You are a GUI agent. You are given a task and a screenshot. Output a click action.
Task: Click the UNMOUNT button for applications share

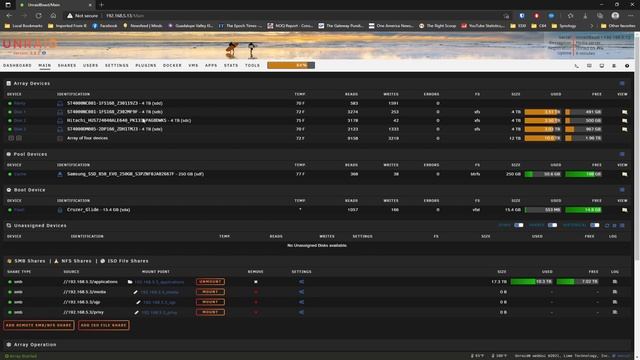210,282
